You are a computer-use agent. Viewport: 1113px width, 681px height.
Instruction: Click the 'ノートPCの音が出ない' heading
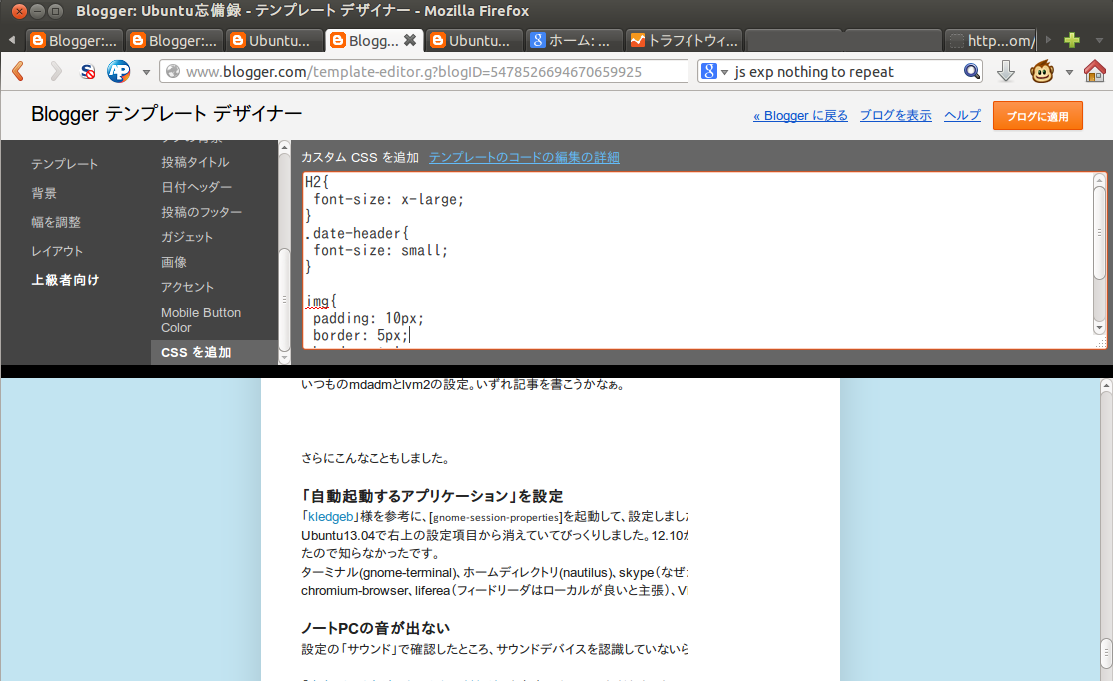point(375,628)
